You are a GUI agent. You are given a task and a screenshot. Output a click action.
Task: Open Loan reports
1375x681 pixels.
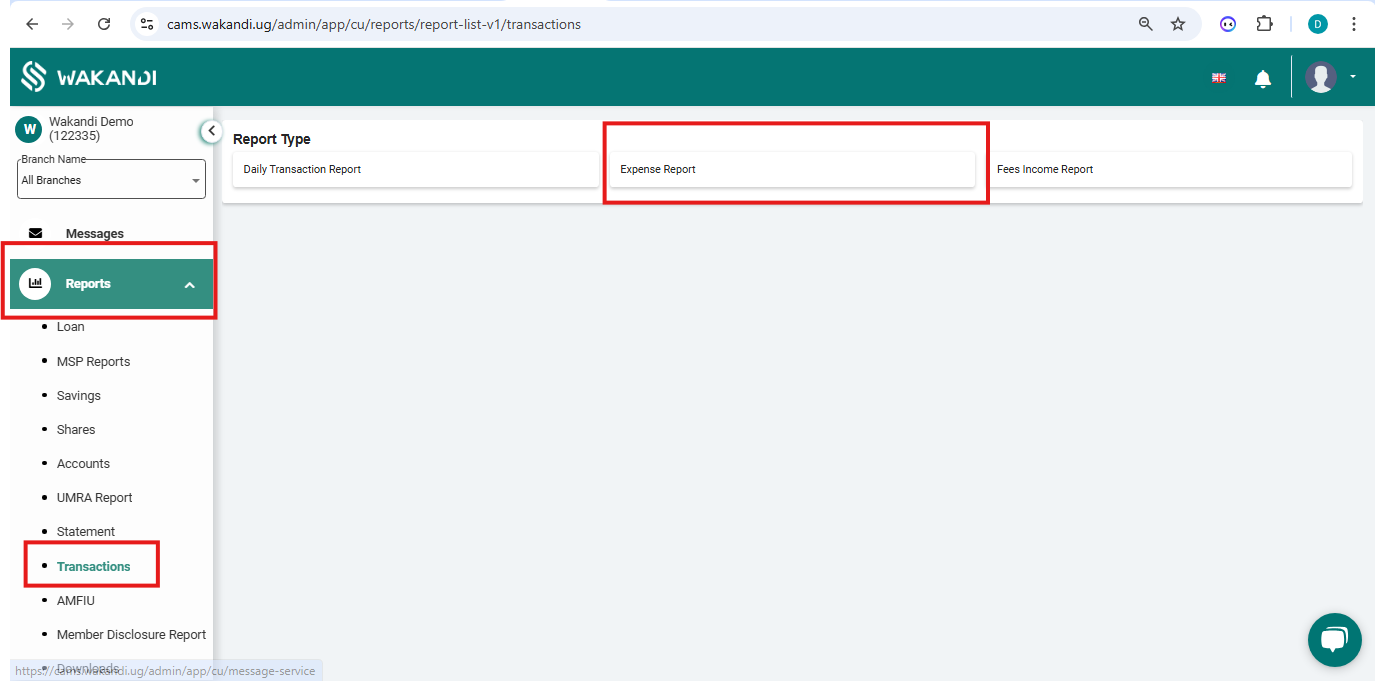point(70,327)
